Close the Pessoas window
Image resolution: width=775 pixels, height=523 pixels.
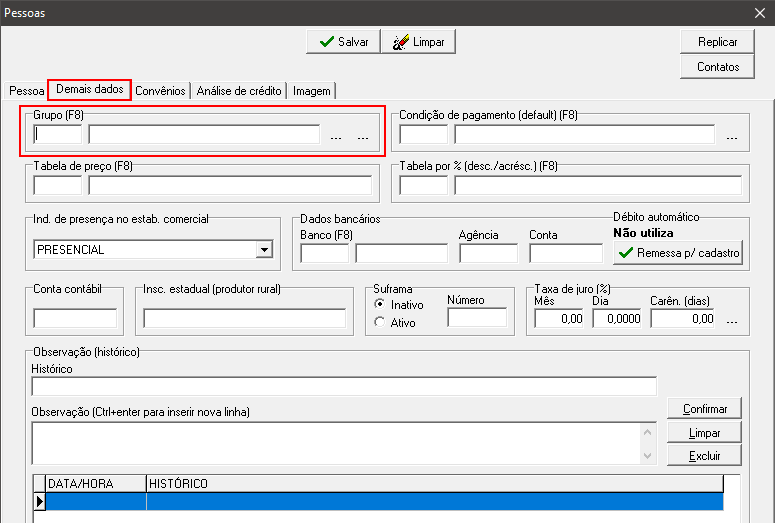coord(759,13)
